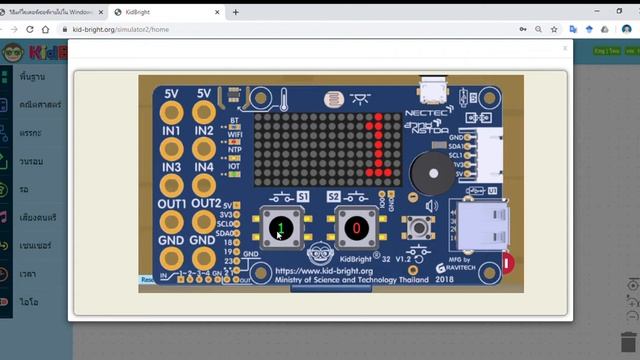Click the light sensor on the board
This screenshot has width=640, height=360.
click(333, 99)
